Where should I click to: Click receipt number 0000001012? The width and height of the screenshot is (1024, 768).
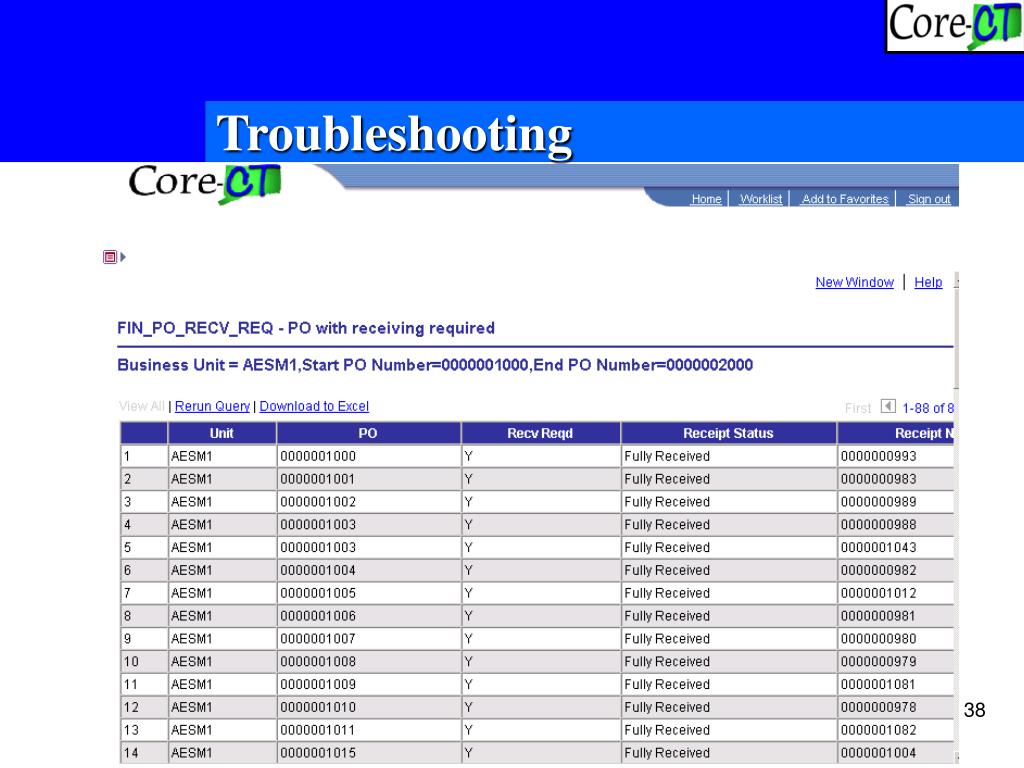878,593
